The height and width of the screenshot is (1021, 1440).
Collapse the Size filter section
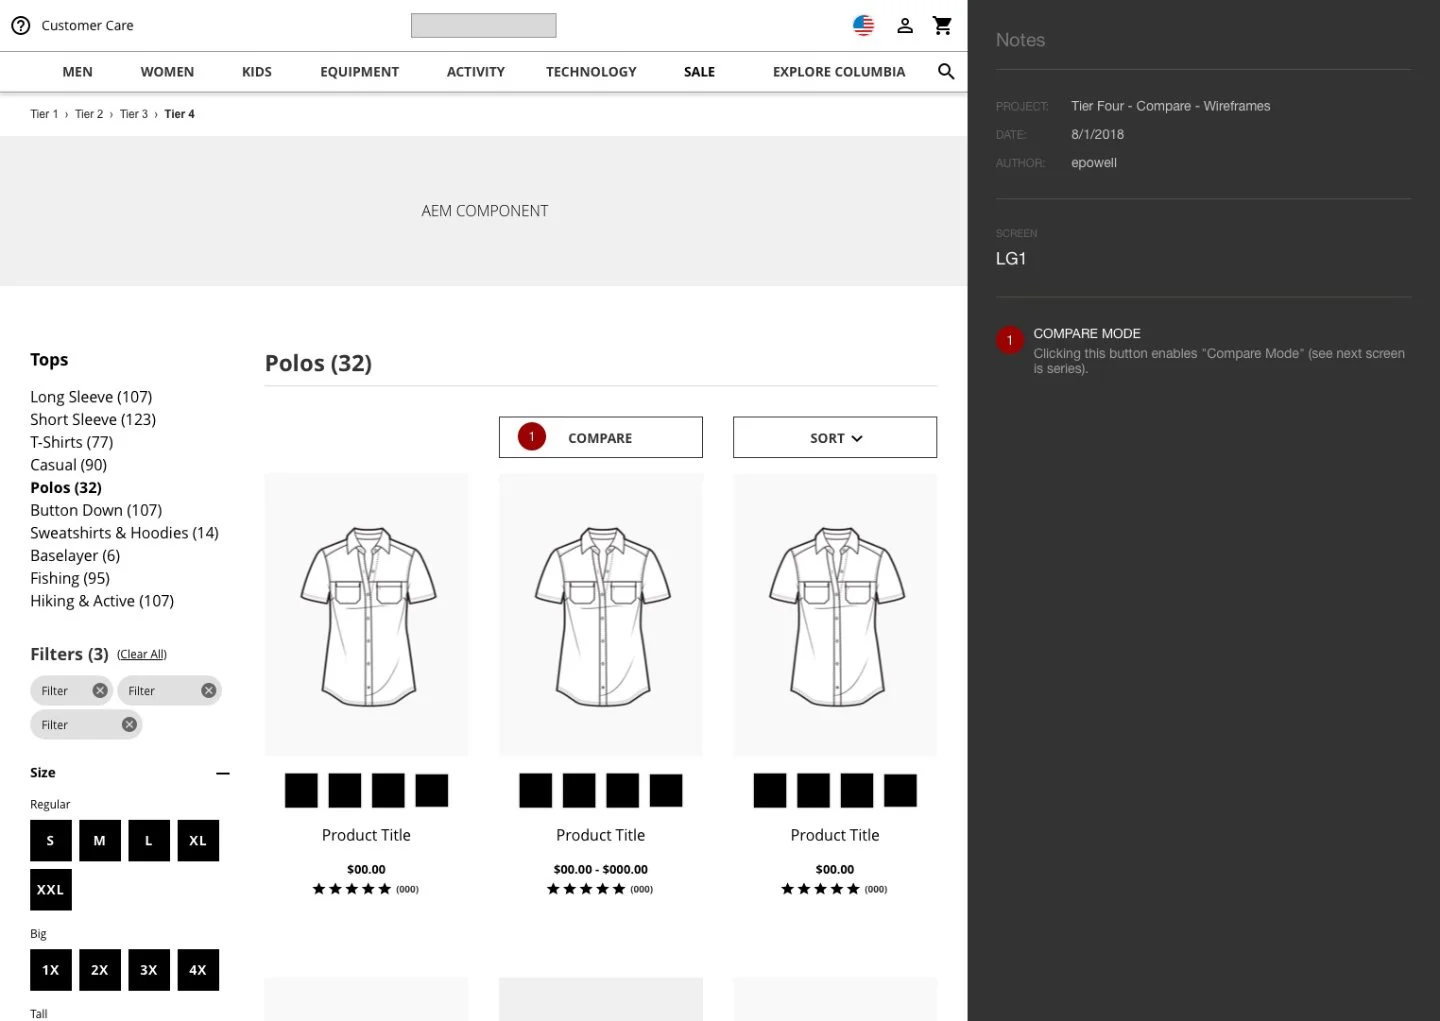coord(223,773)
